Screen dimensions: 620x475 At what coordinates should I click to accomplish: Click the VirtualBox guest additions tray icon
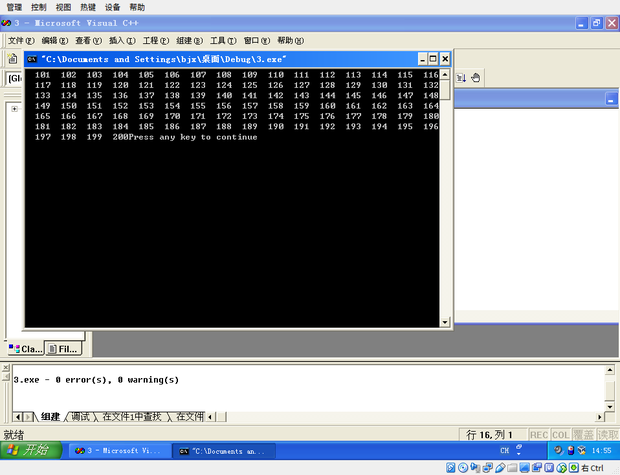tap(582, 450)
